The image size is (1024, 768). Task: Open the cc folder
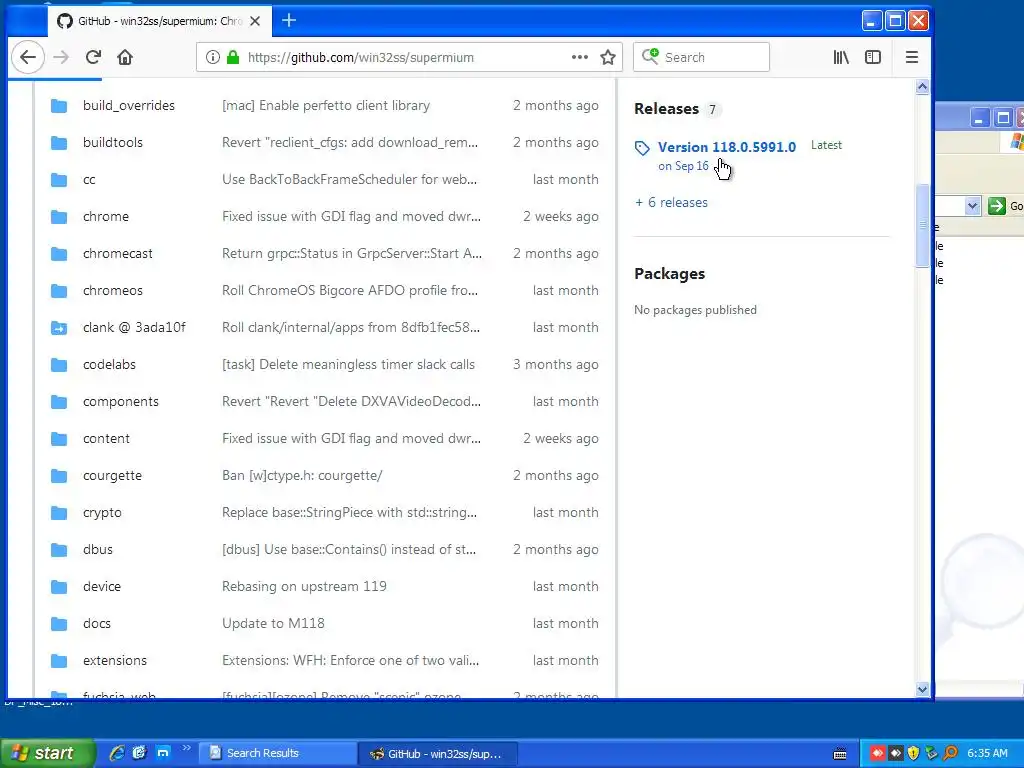(89, 180)
